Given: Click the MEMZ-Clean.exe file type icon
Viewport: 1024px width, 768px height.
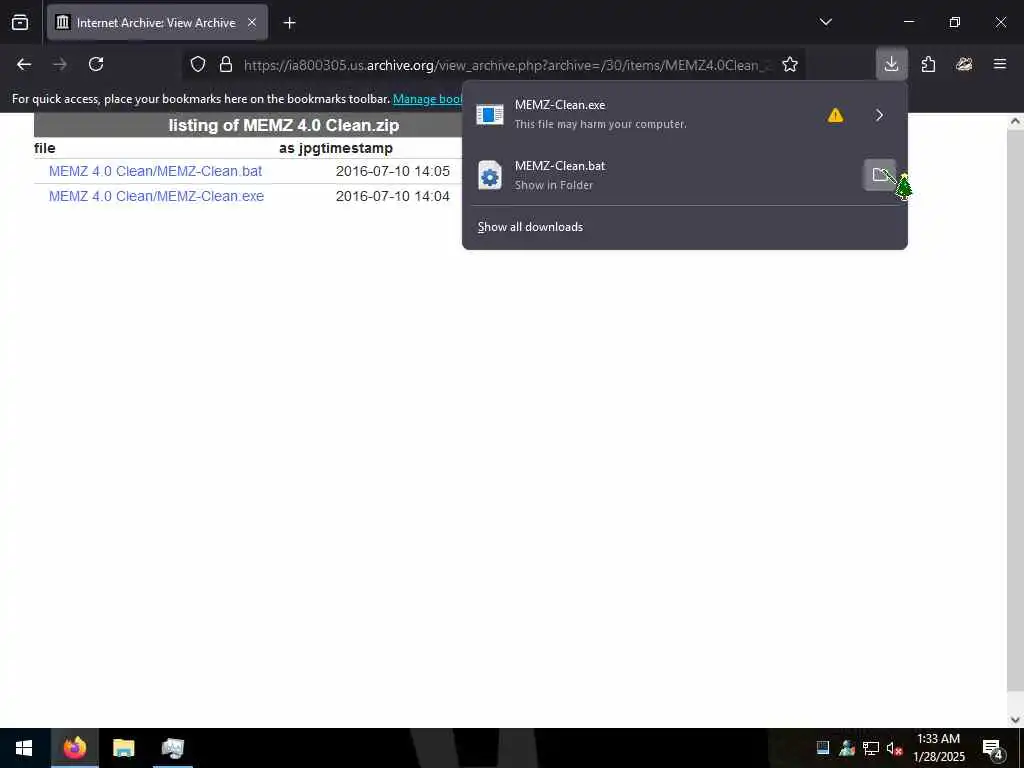Looking at the screenshot, I should 490,115.
